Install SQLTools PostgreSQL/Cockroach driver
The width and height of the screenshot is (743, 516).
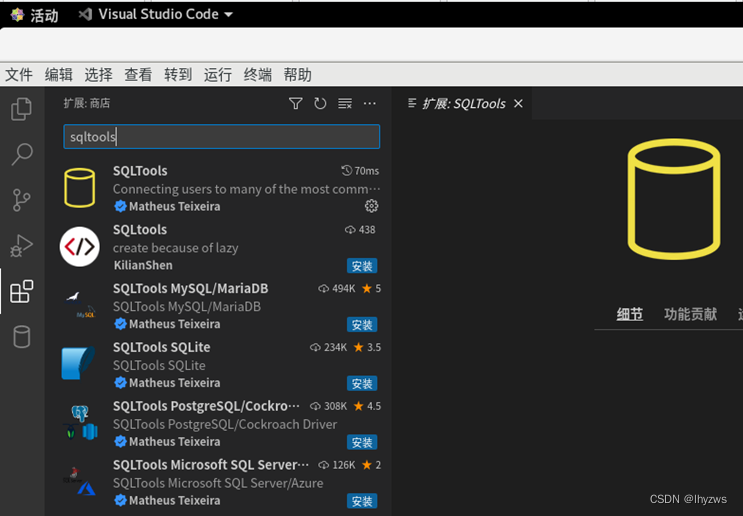pos(362,442)
